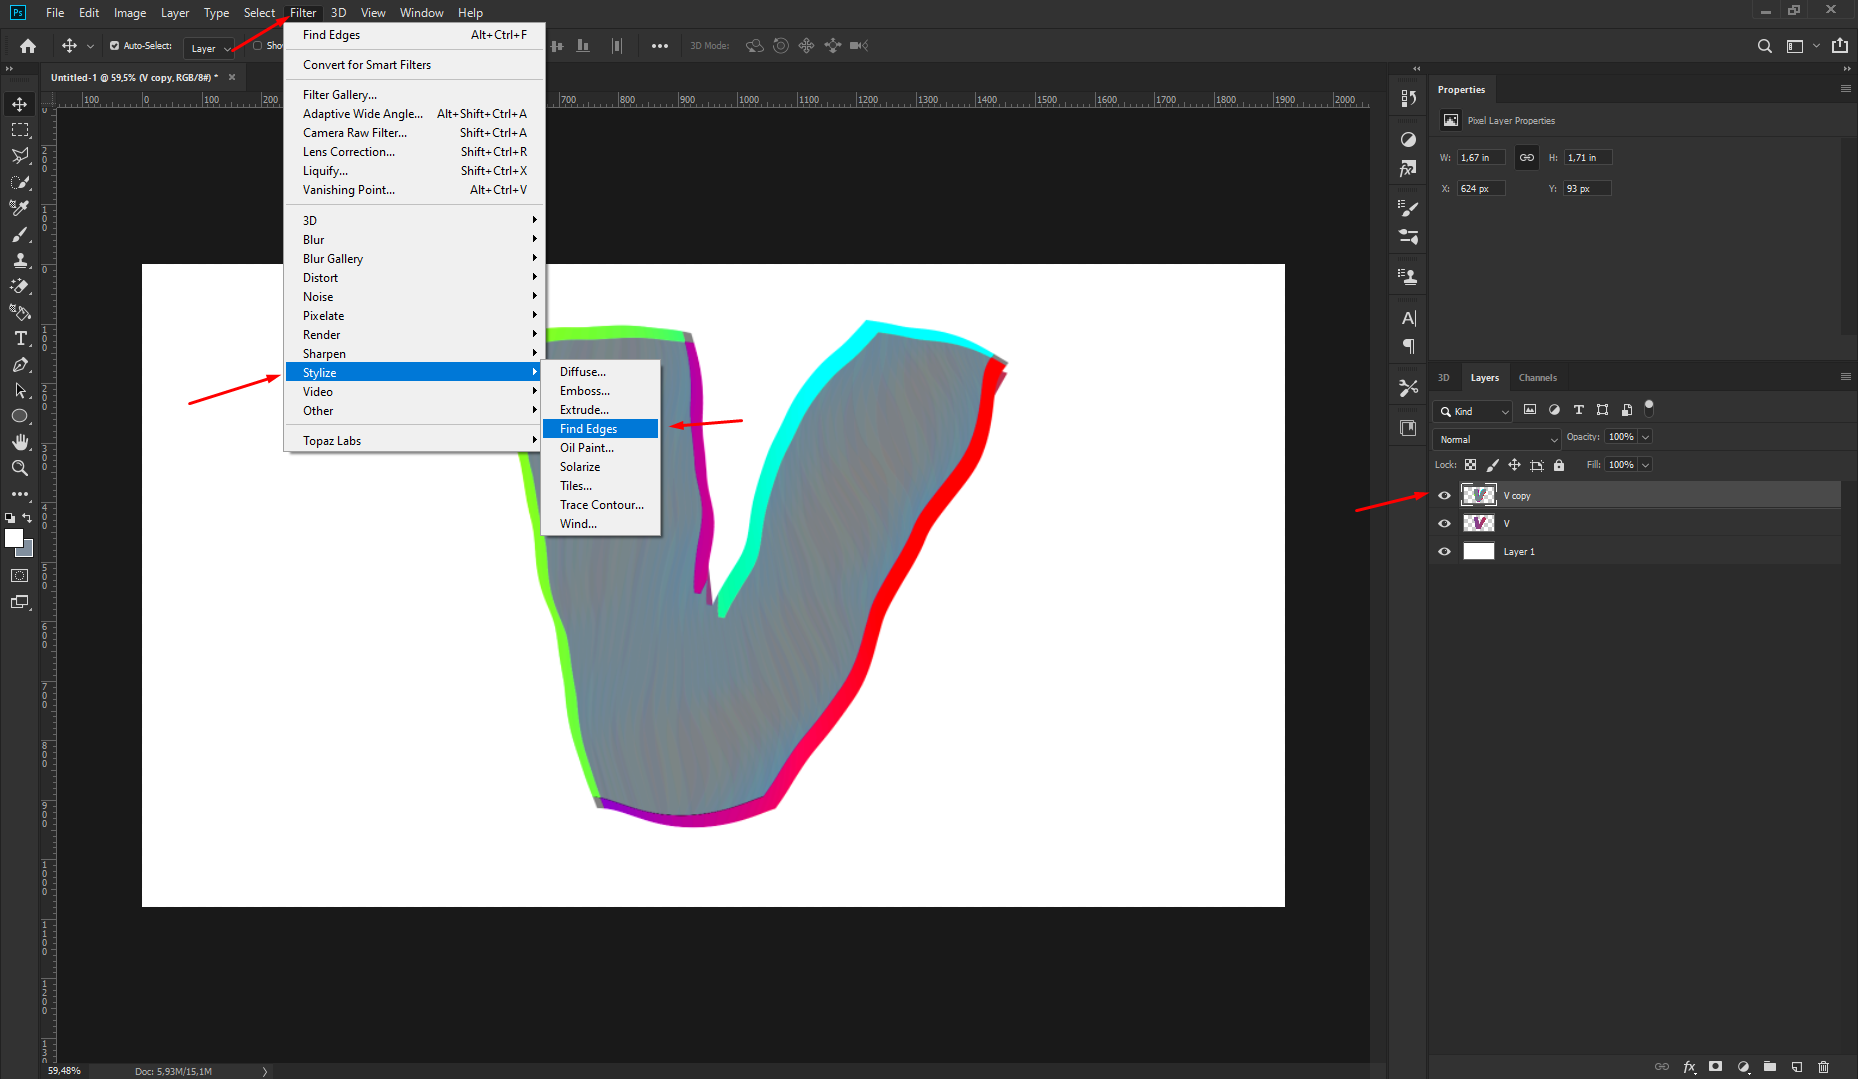Click the Share icon at top right
This screenshot has width=1858, height=1079.
[x=1840, y=46]
